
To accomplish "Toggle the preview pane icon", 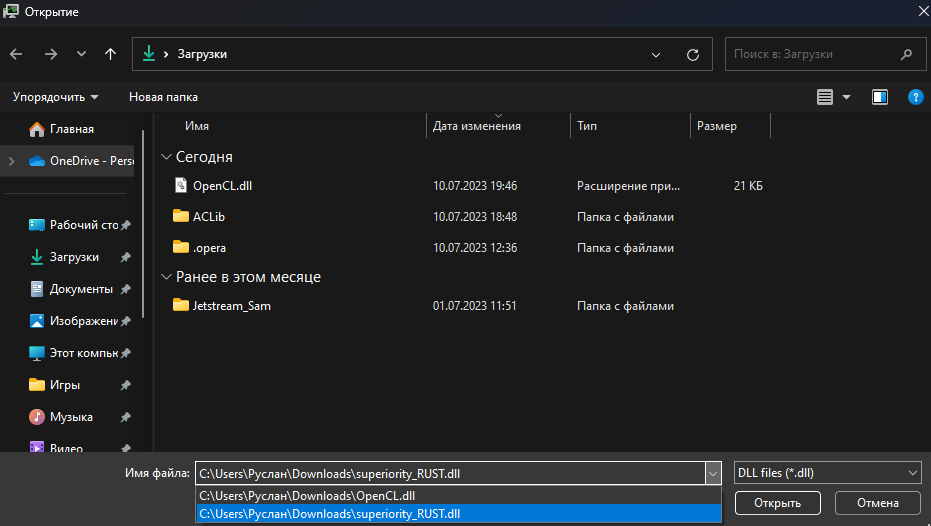I will [x=880, y=97].
